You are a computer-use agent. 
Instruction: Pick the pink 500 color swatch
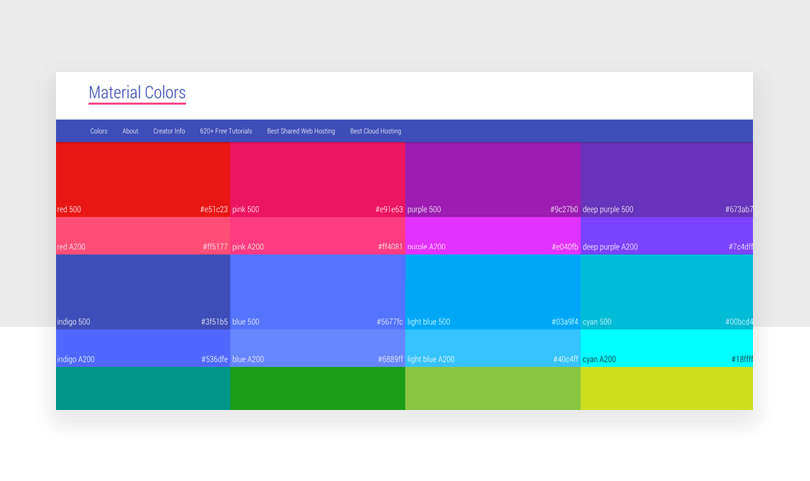pos(318,180)
